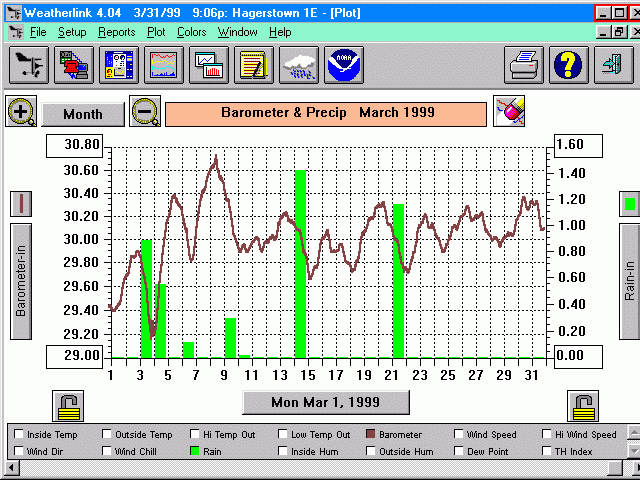Open the weather station icon in toolbar
Viewport: 640px width, 480px height.
[x=29, y=65]
